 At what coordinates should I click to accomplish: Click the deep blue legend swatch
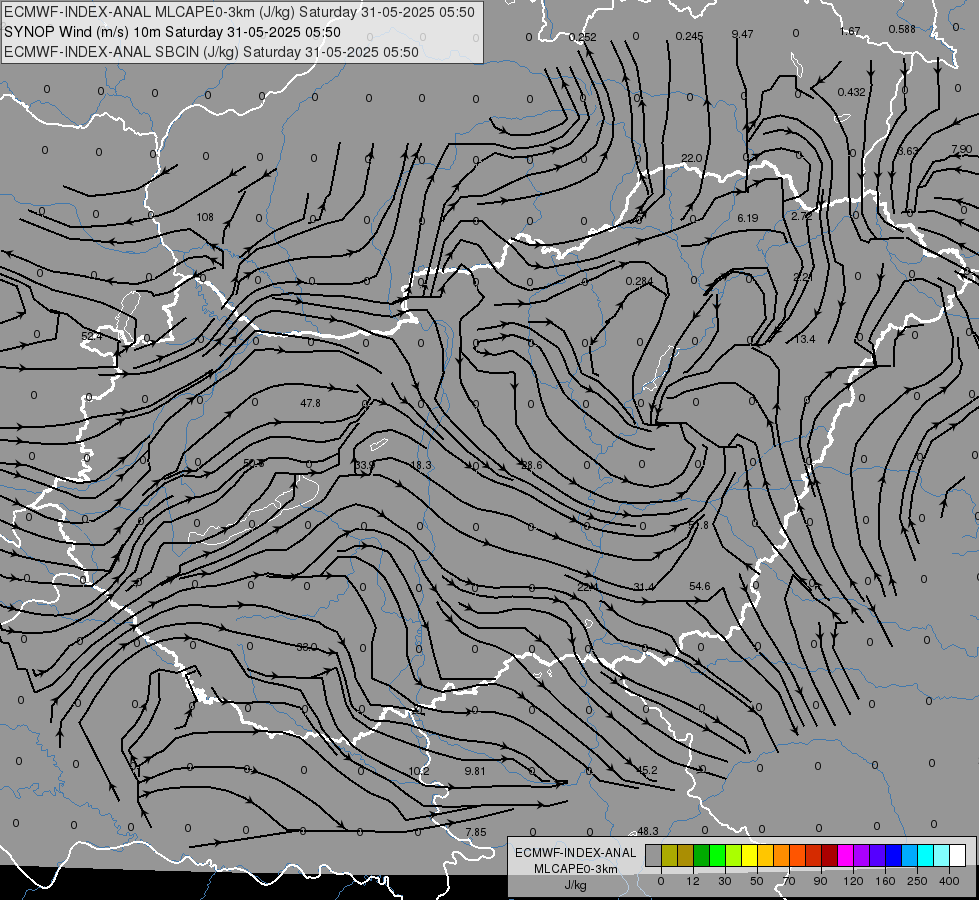[x=894, y=855]
